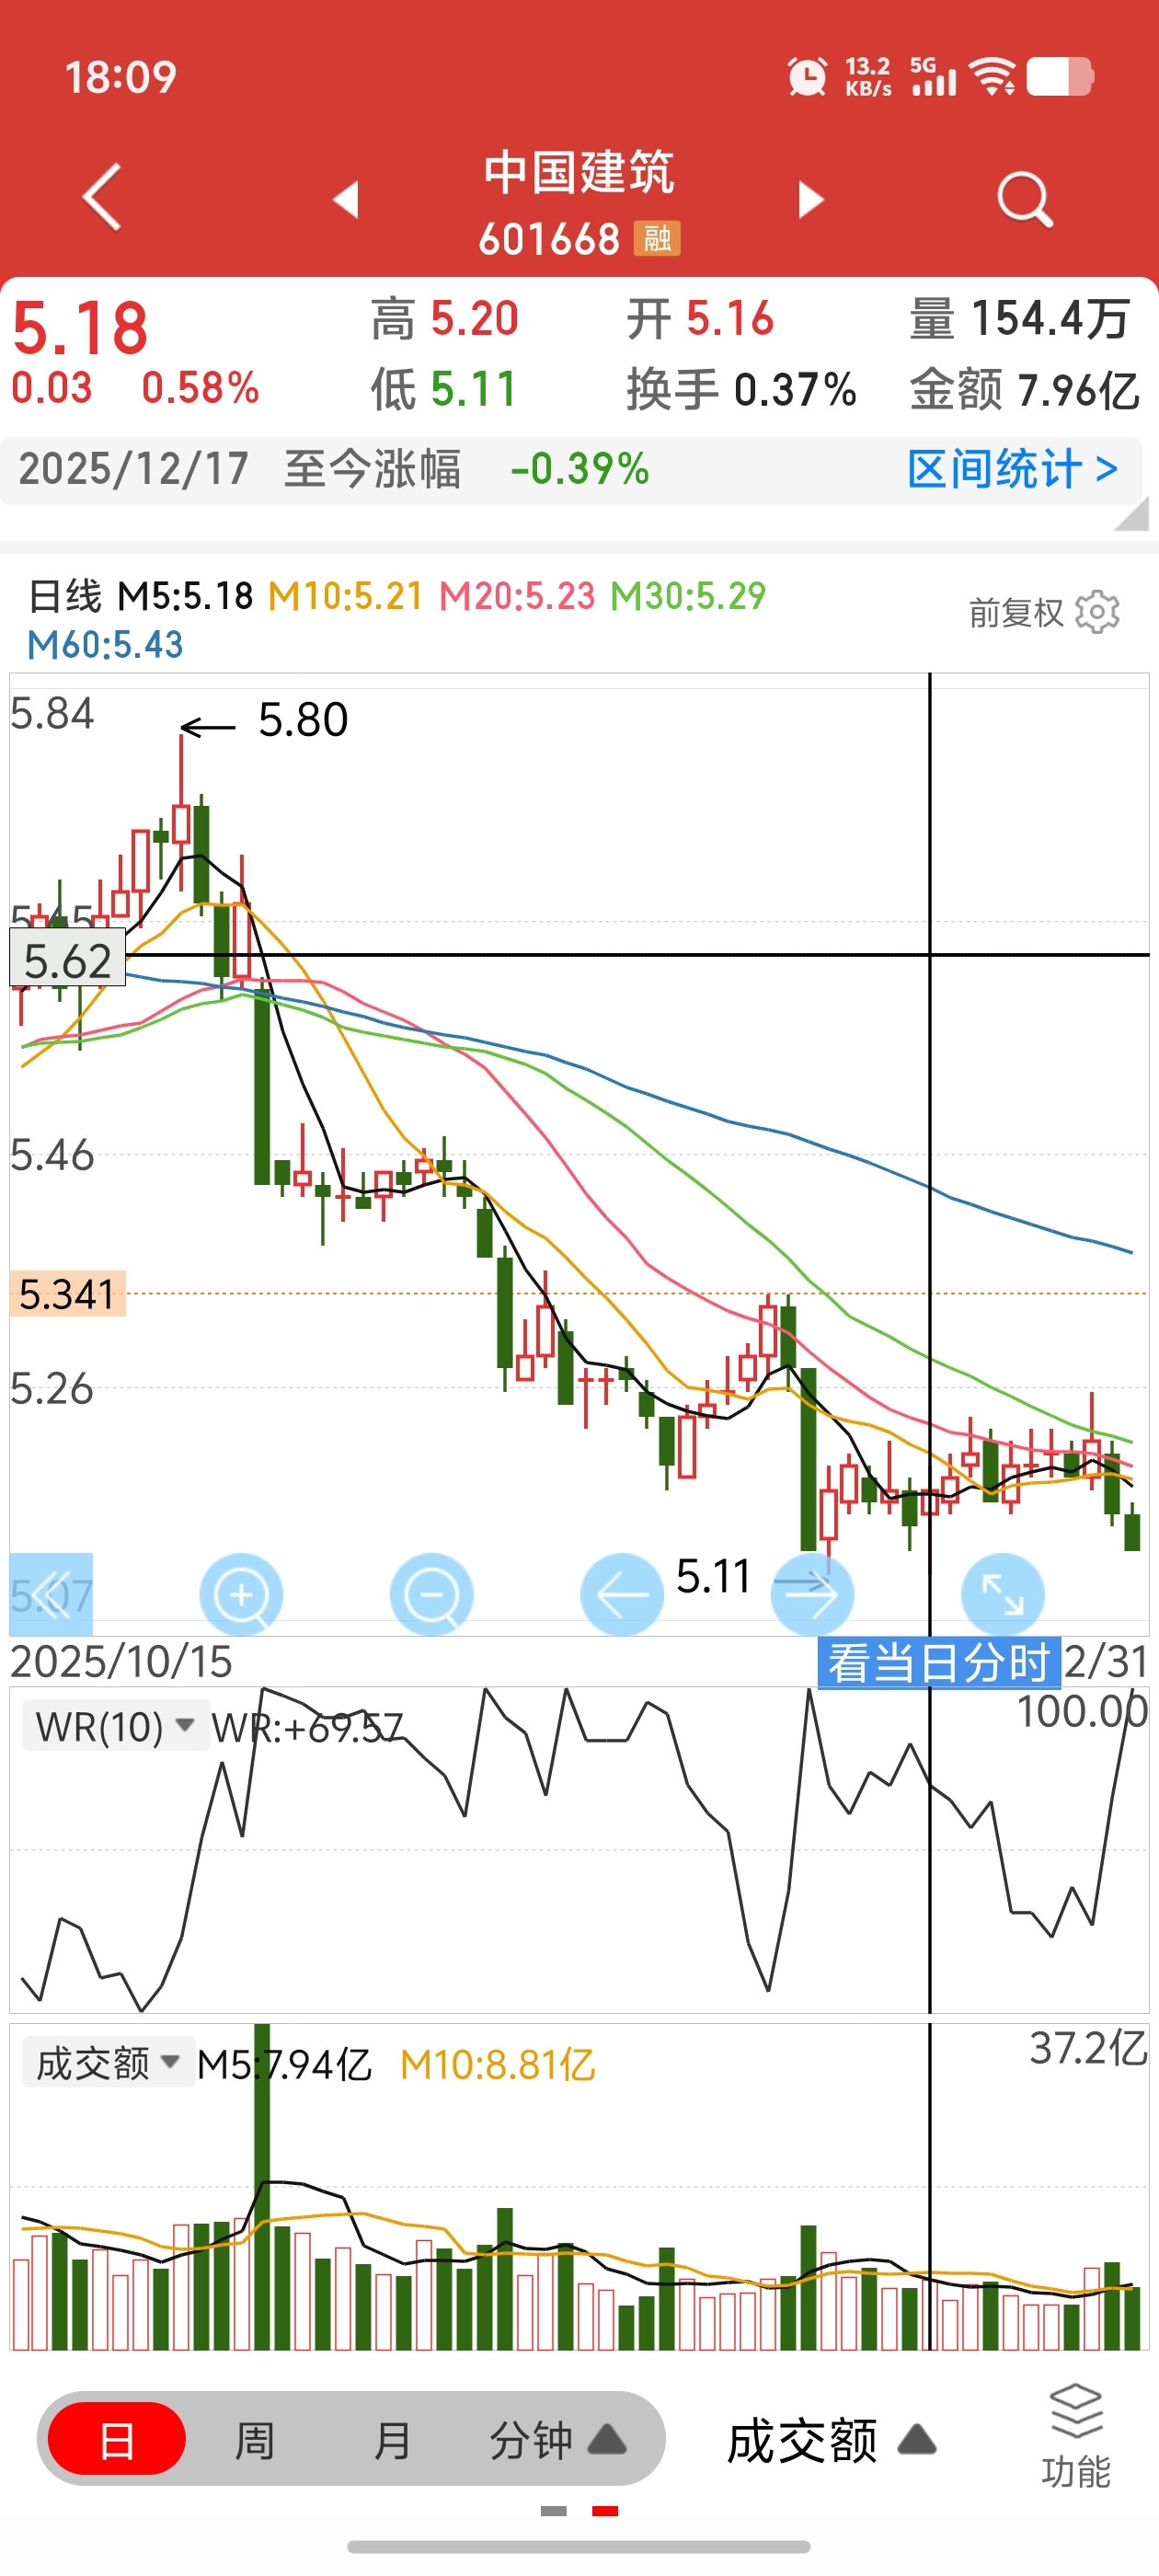The image size is (1159, 2576).
Task: Tap the WiFi status icon
Action: pos(993,77)
